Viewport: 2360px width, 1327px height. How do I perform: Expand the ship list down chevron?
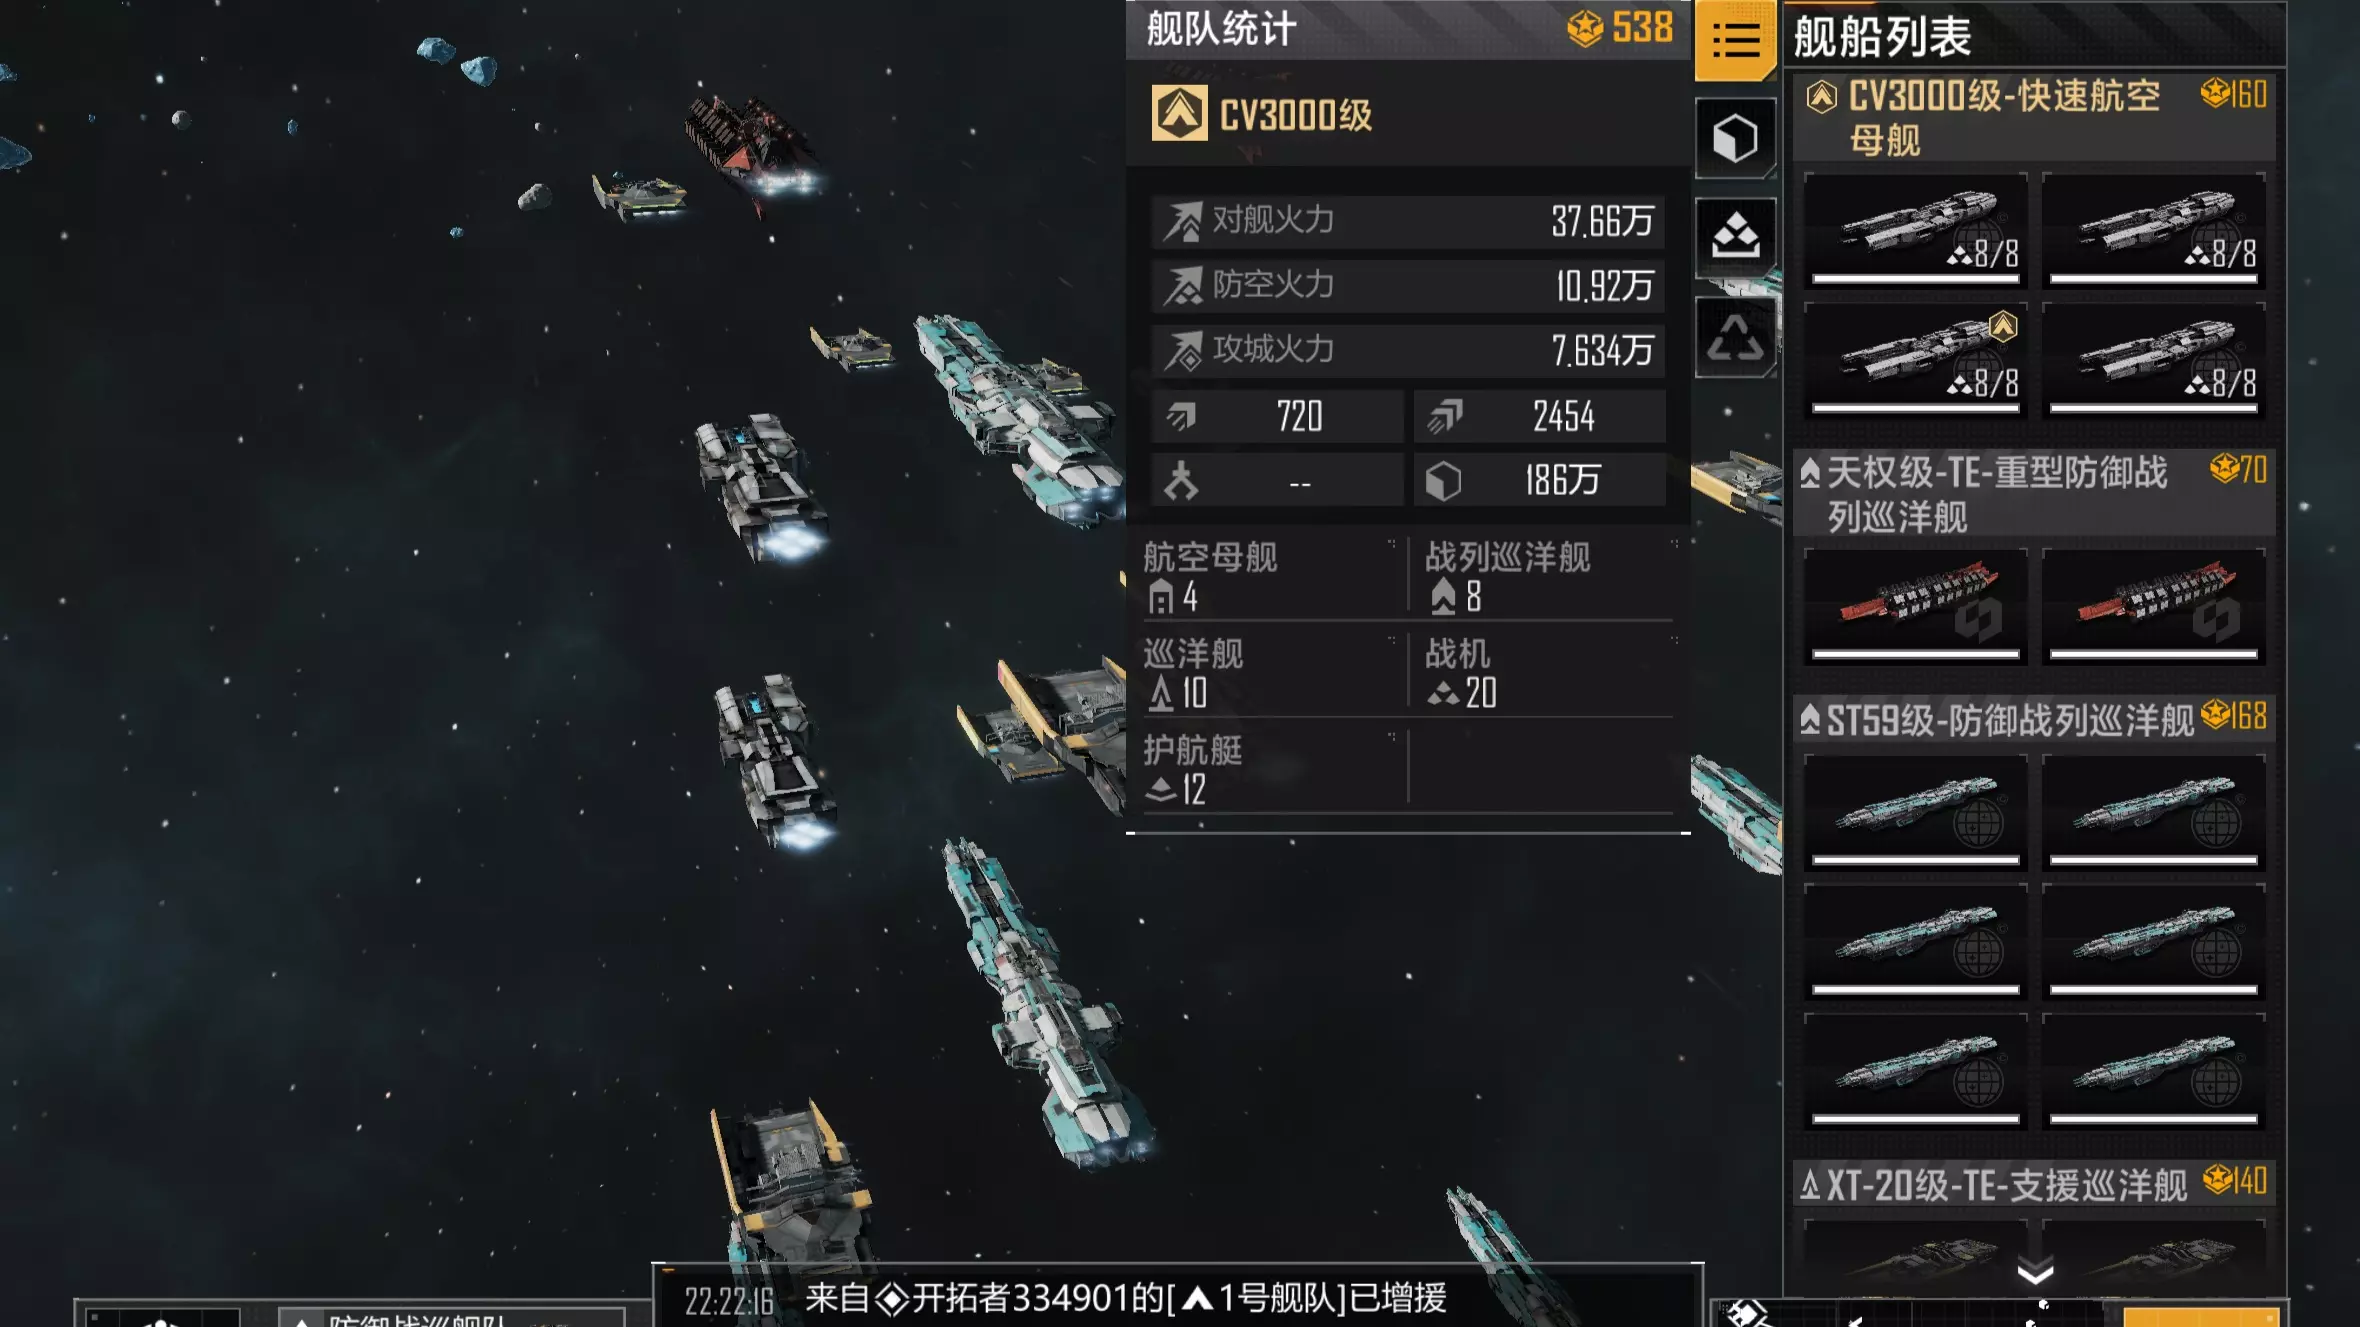[2034, 1272]
